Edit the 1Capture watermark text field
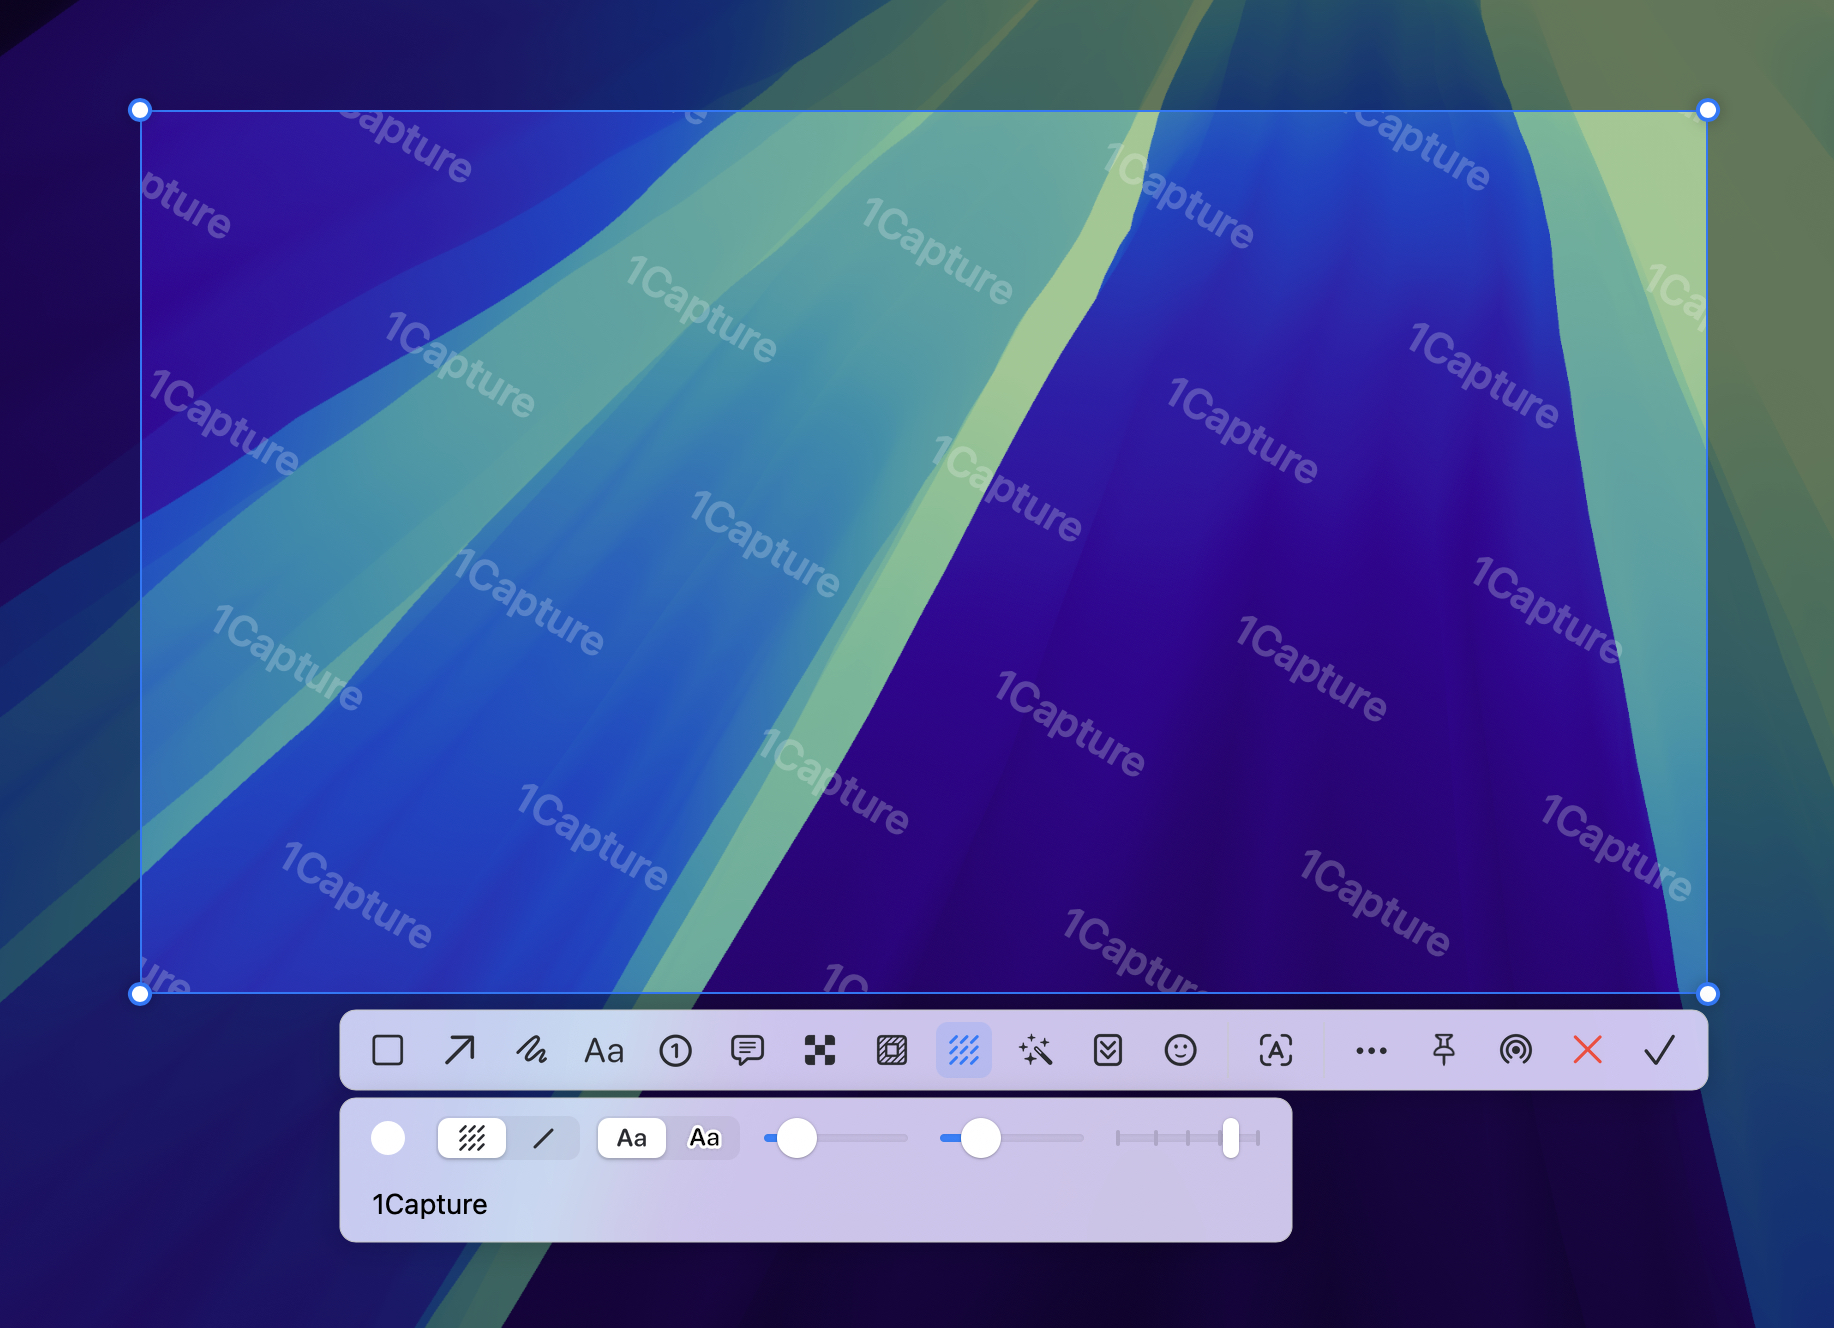The image size is (1834, 1328). (815, 1204)
